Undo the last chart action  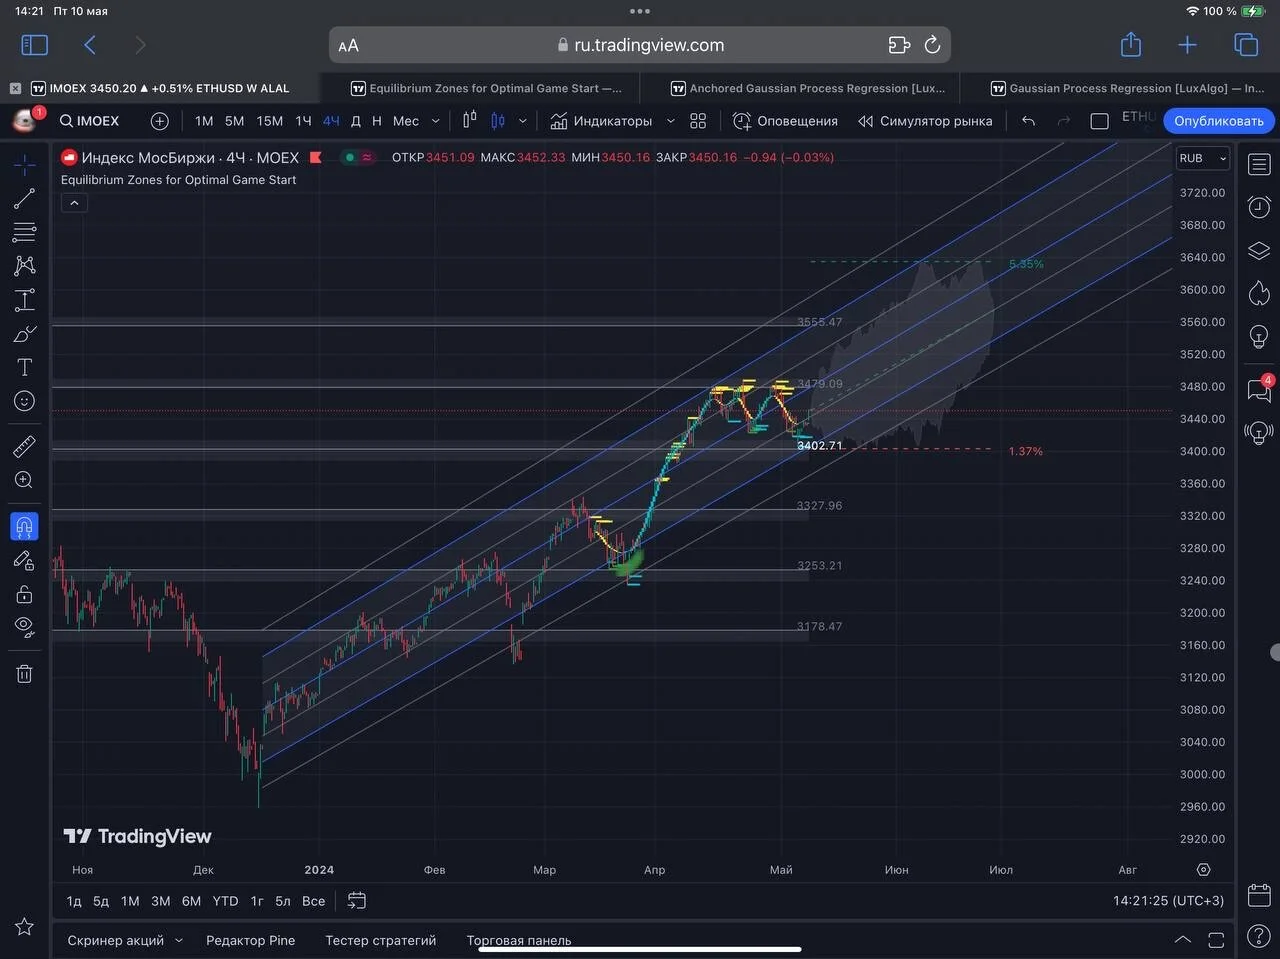(x=1028, y=121)
